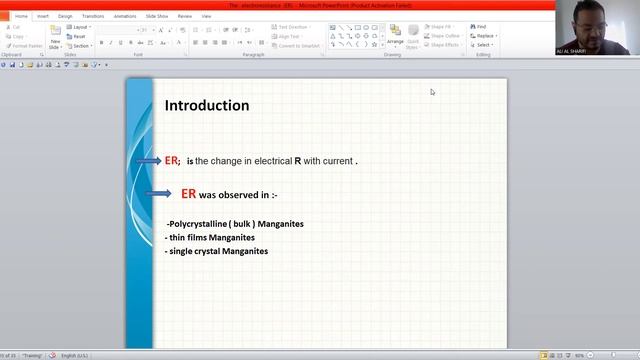This screenshot has height=360, width=640.
Task: Open the Shape Fill options
Action: (x=439, y=27)
